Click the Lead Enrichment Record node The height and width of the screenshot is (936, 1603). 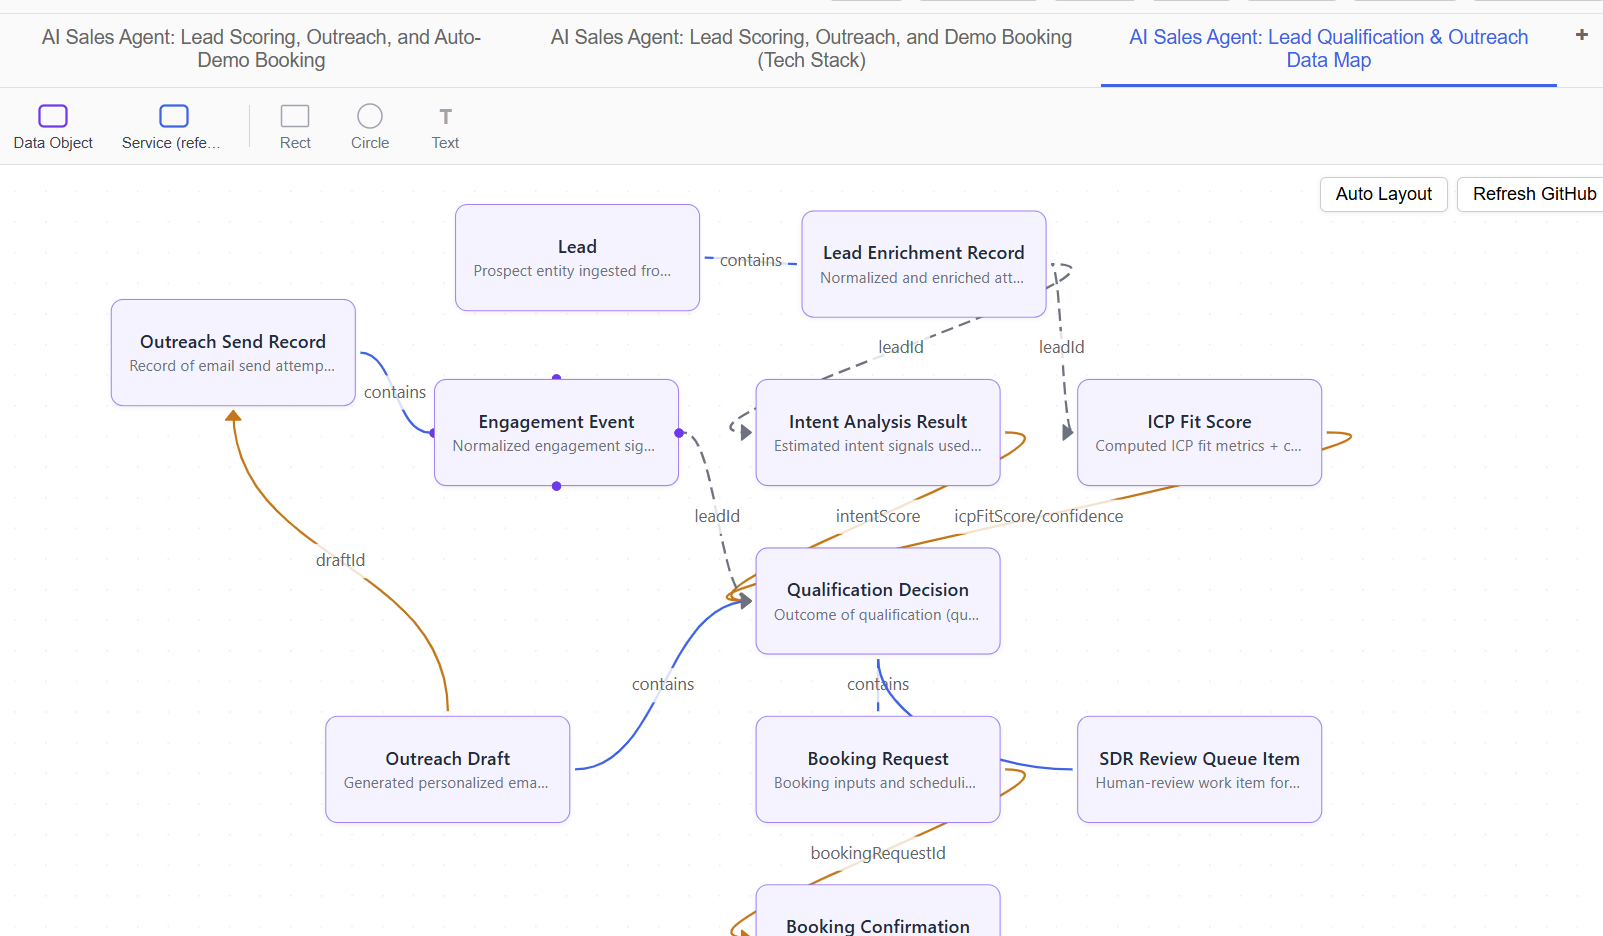point(922,263)
